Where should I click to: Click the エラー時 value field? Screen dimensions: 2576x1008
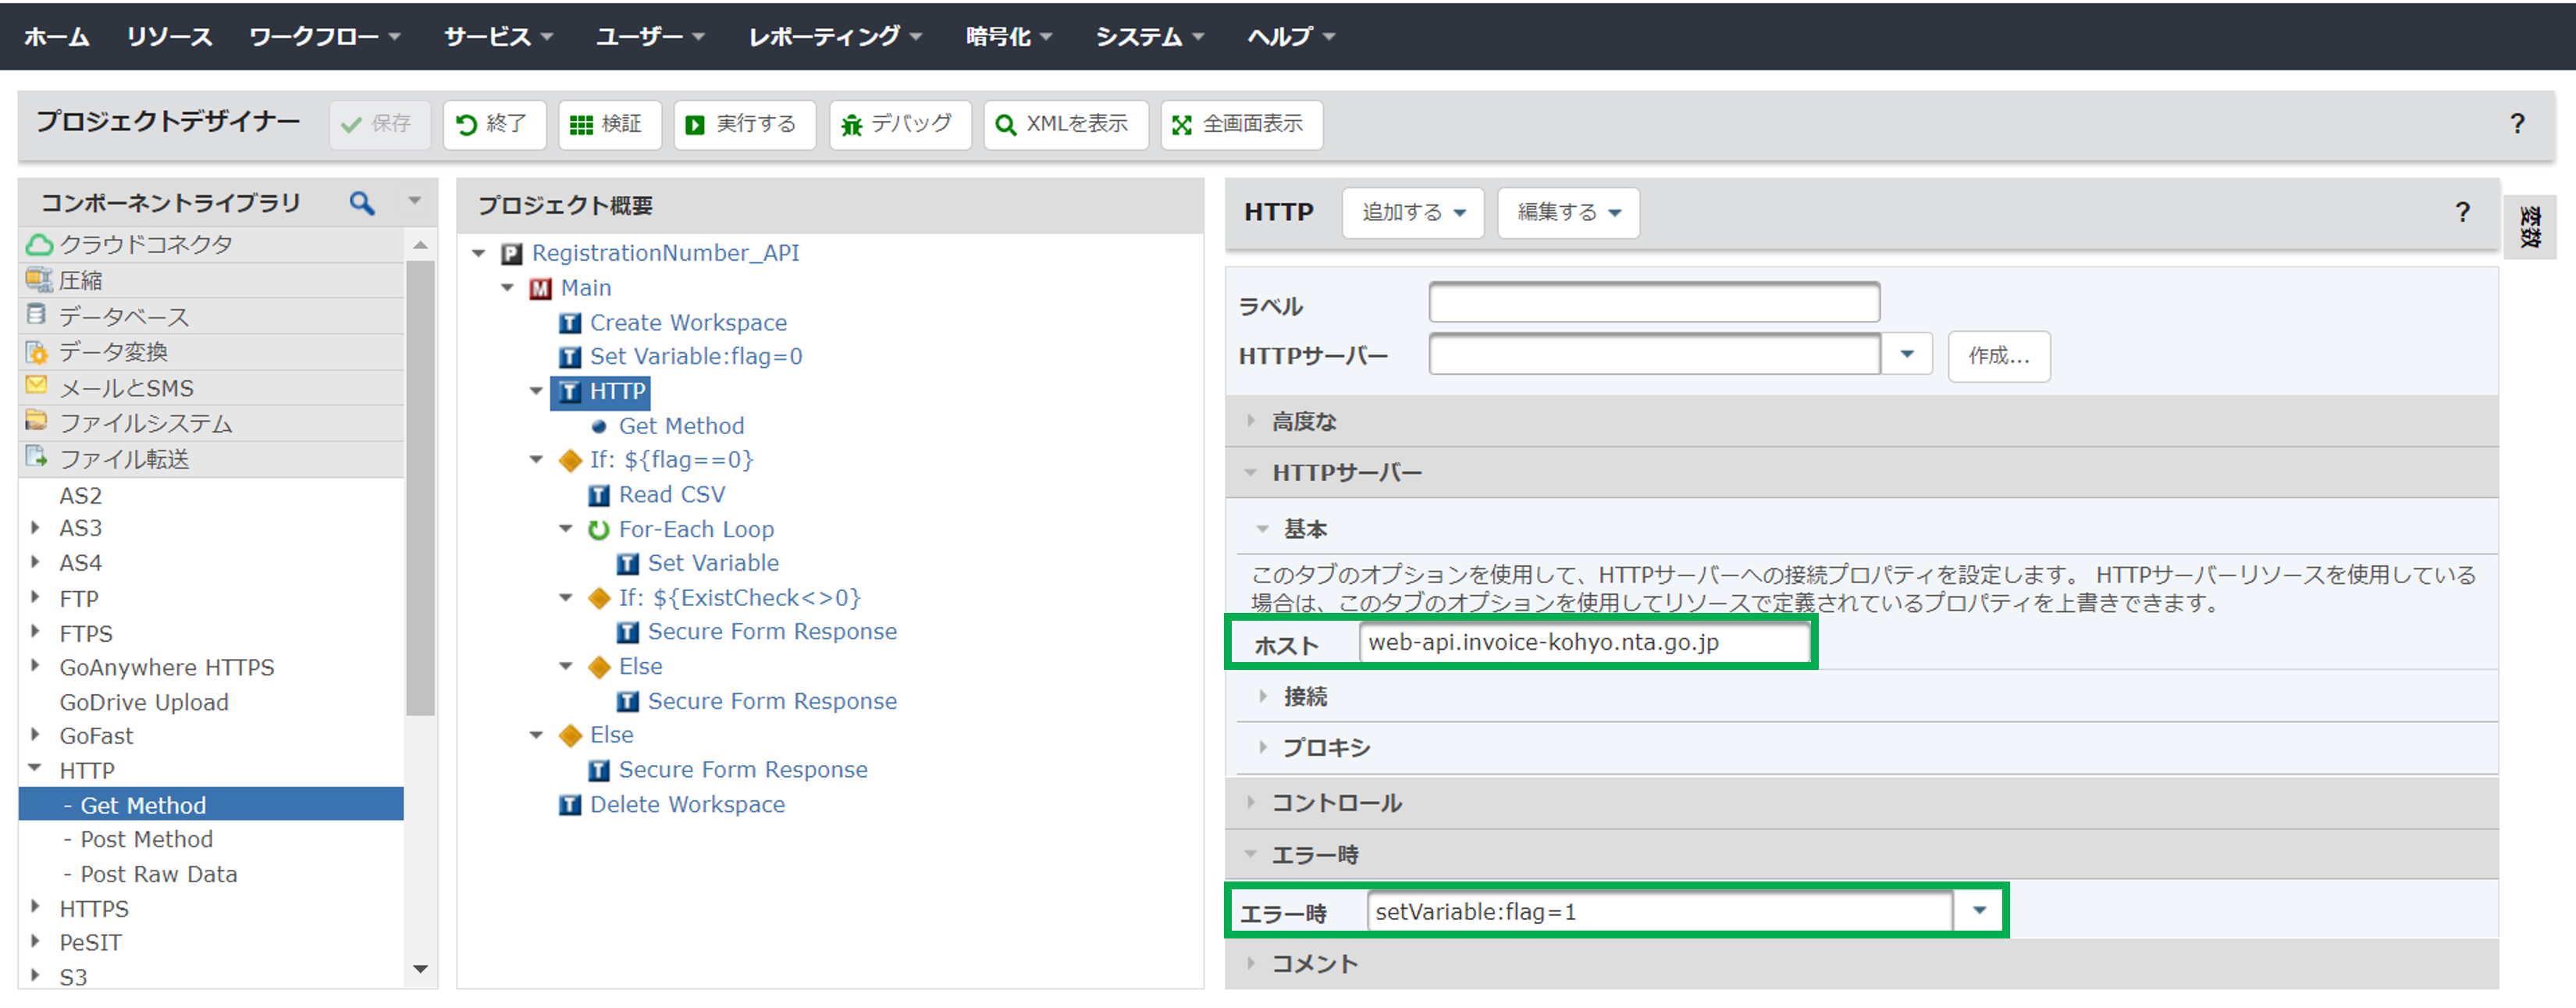1659,912
